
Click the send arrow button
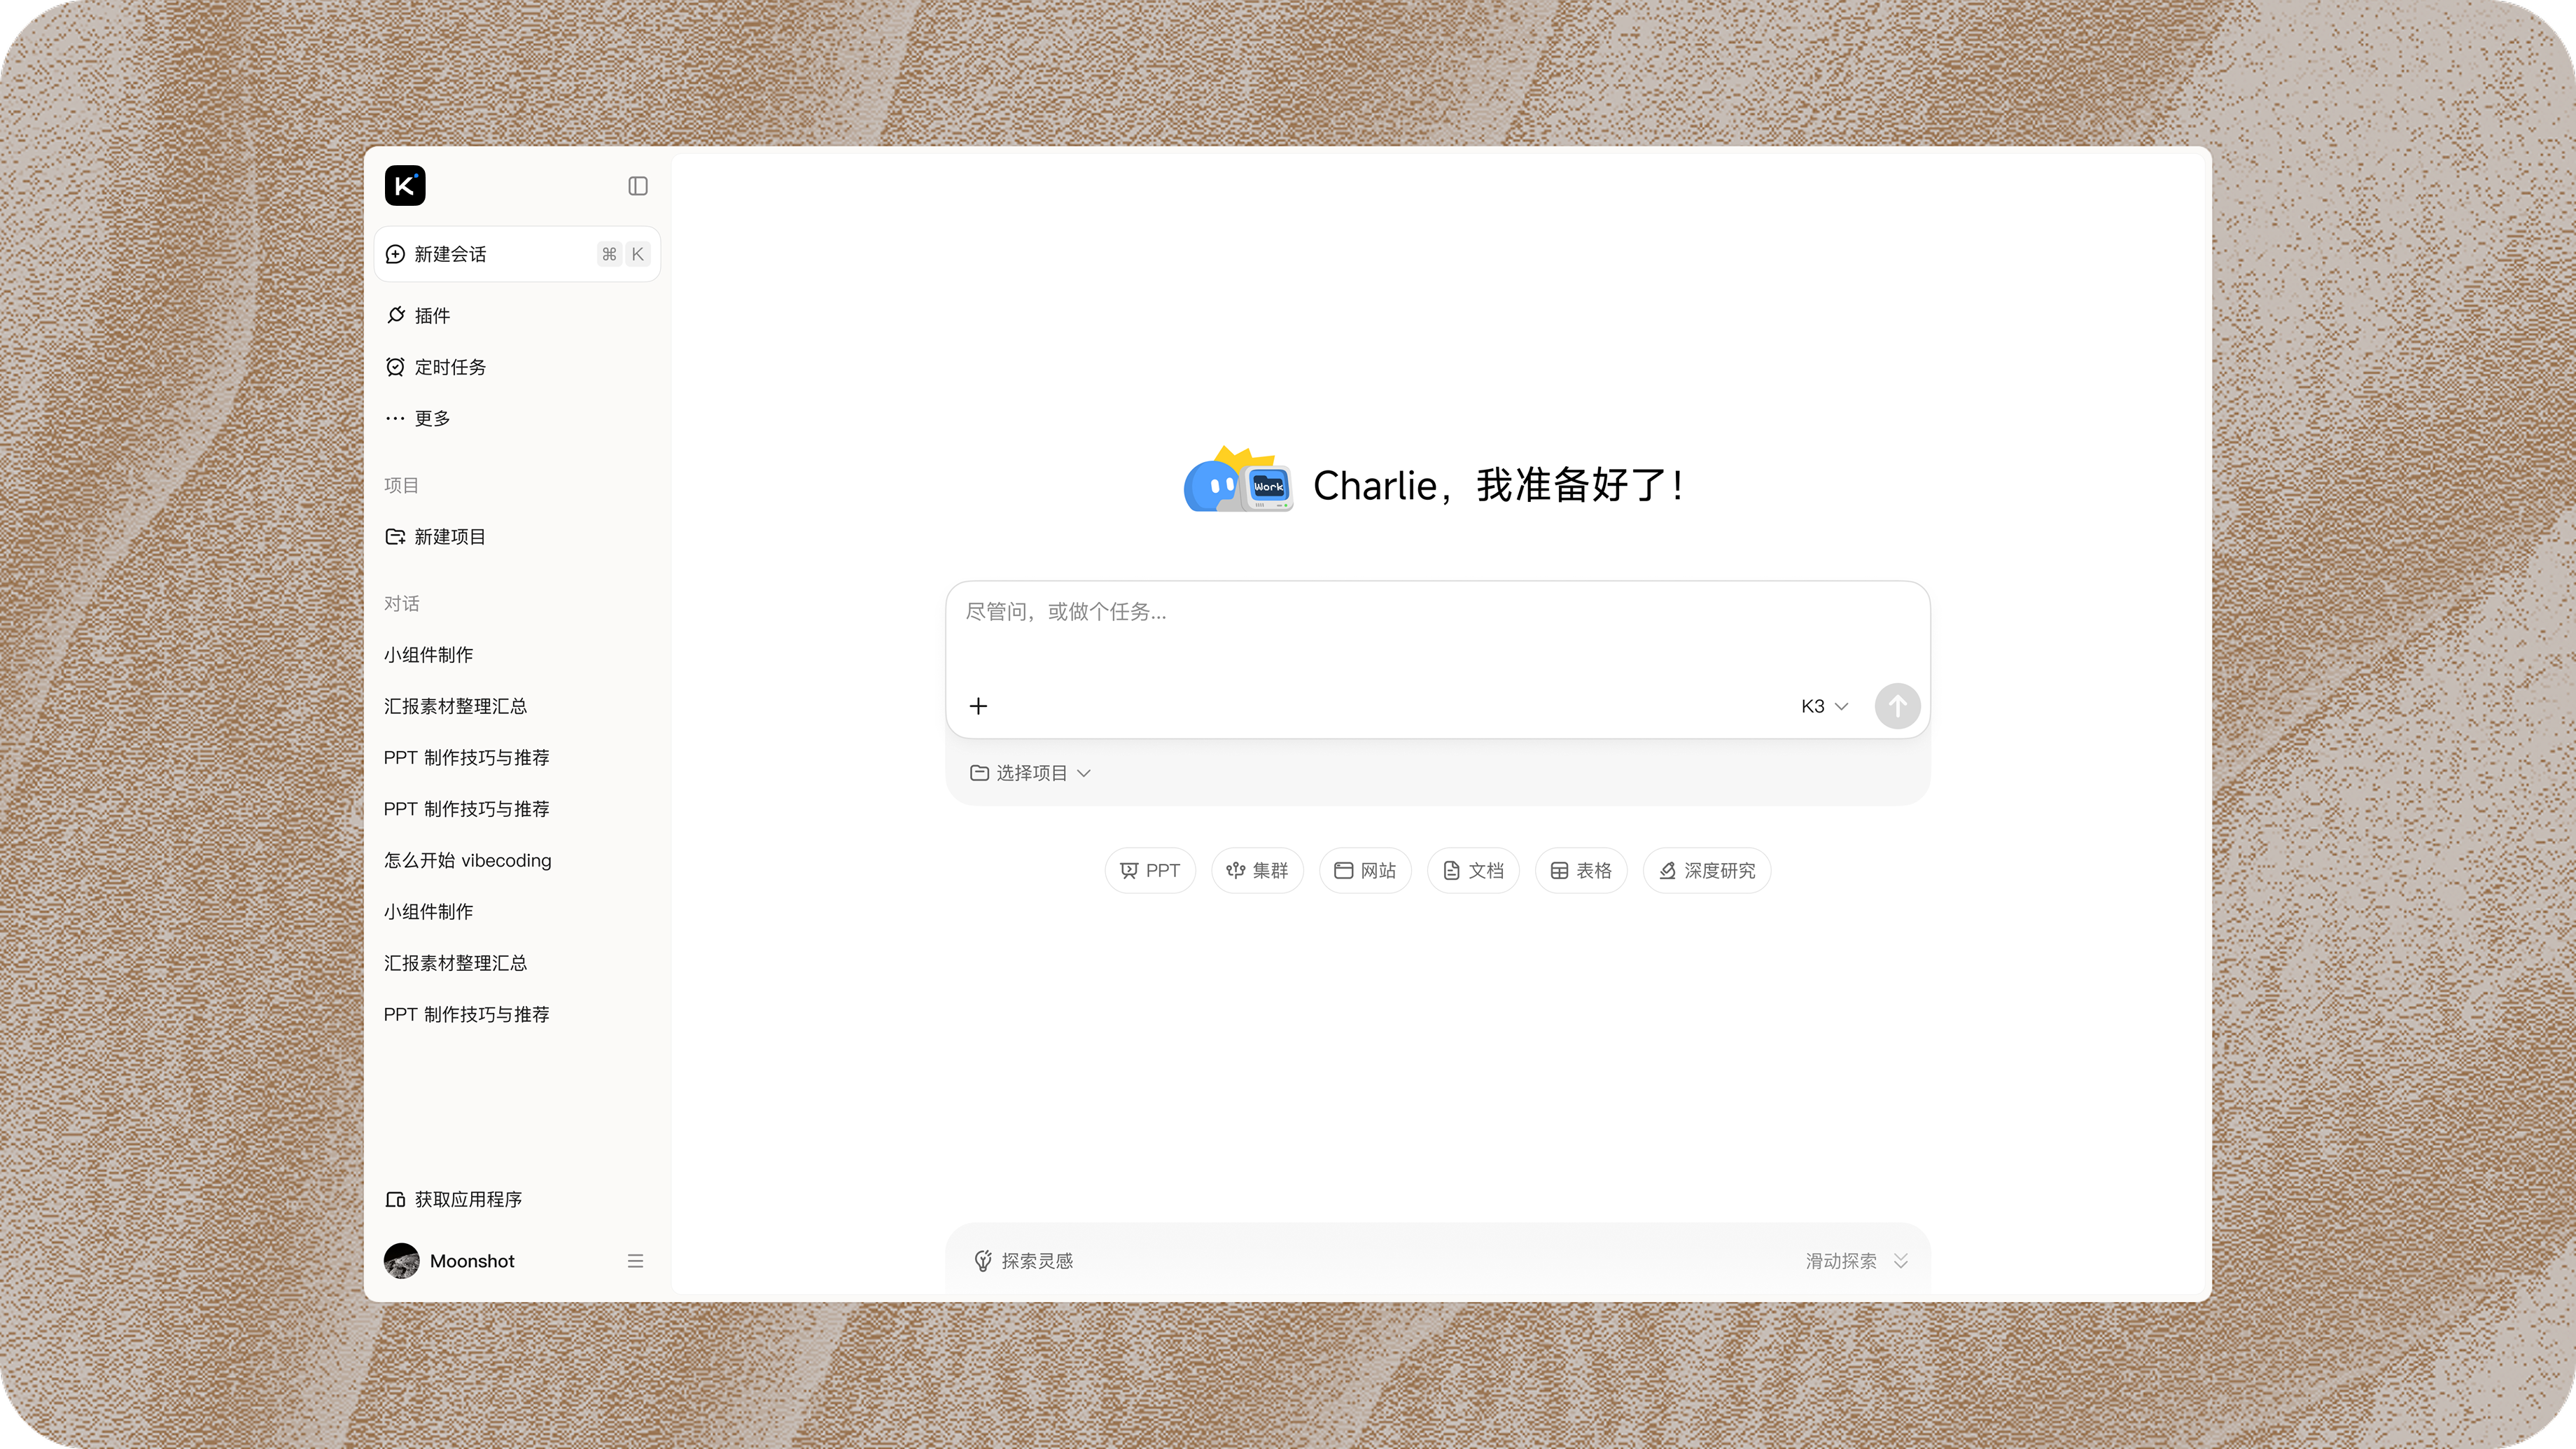(1897, 706)
